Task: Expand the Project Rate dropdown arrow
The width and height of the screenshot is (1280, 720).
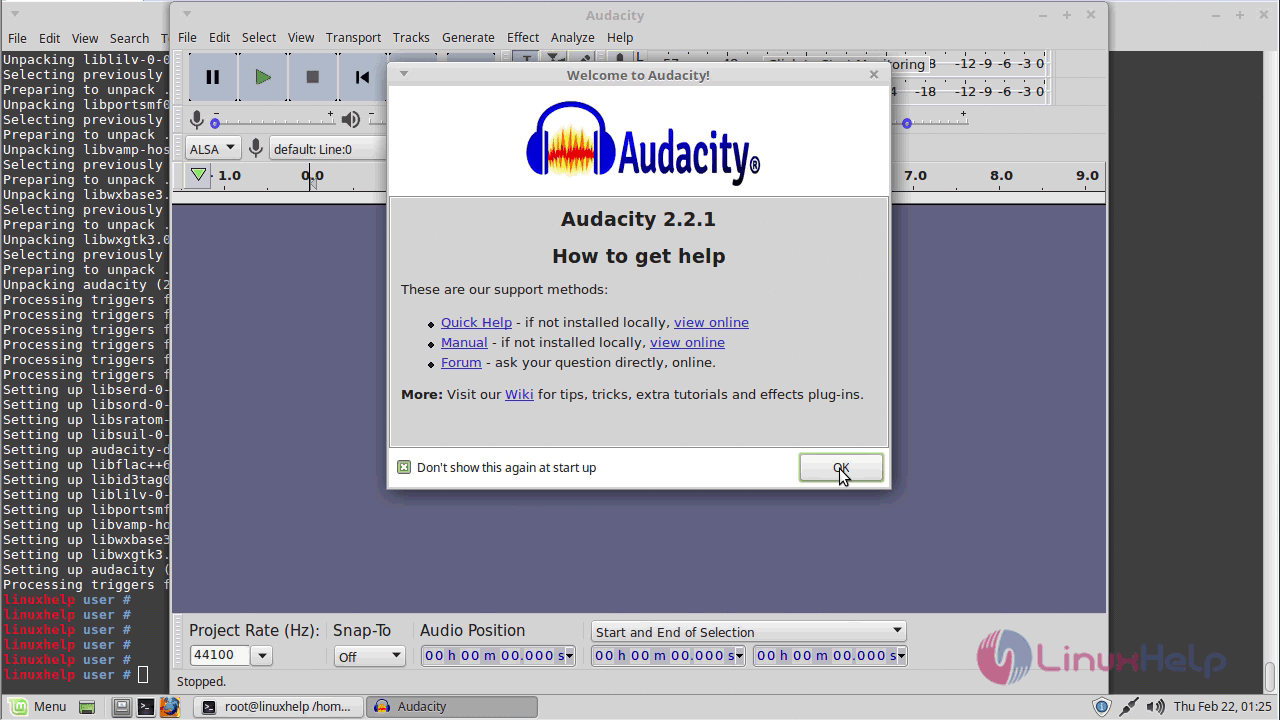Action: [x=262, y=656]
